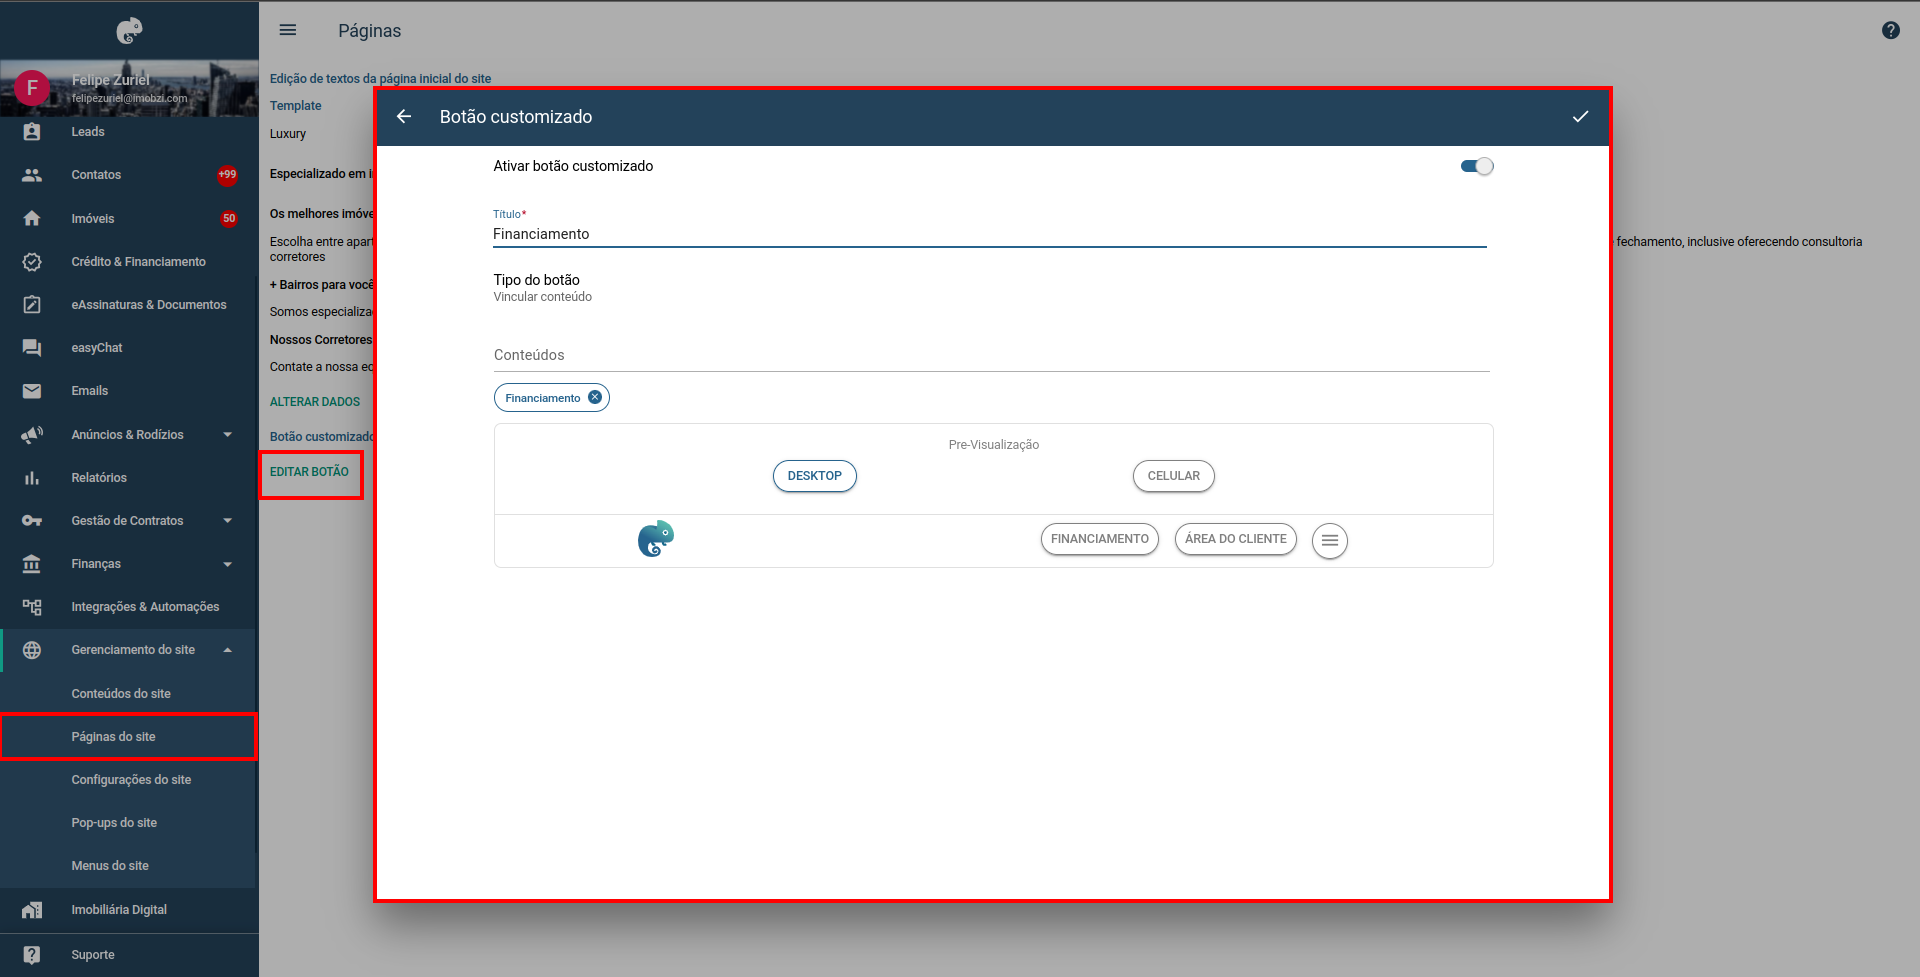Click the Gerenciamento do site globe icon

32,650
